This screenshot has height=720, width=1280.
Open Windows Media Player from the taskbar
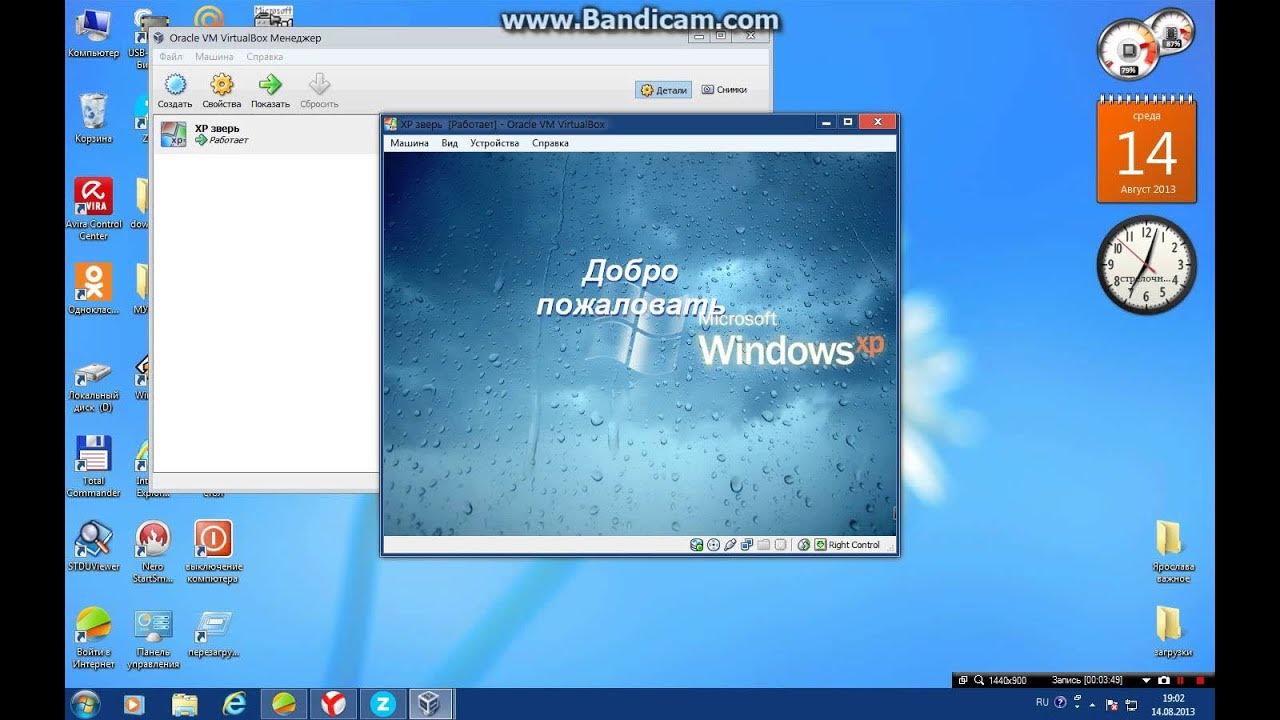click(134, 704)
